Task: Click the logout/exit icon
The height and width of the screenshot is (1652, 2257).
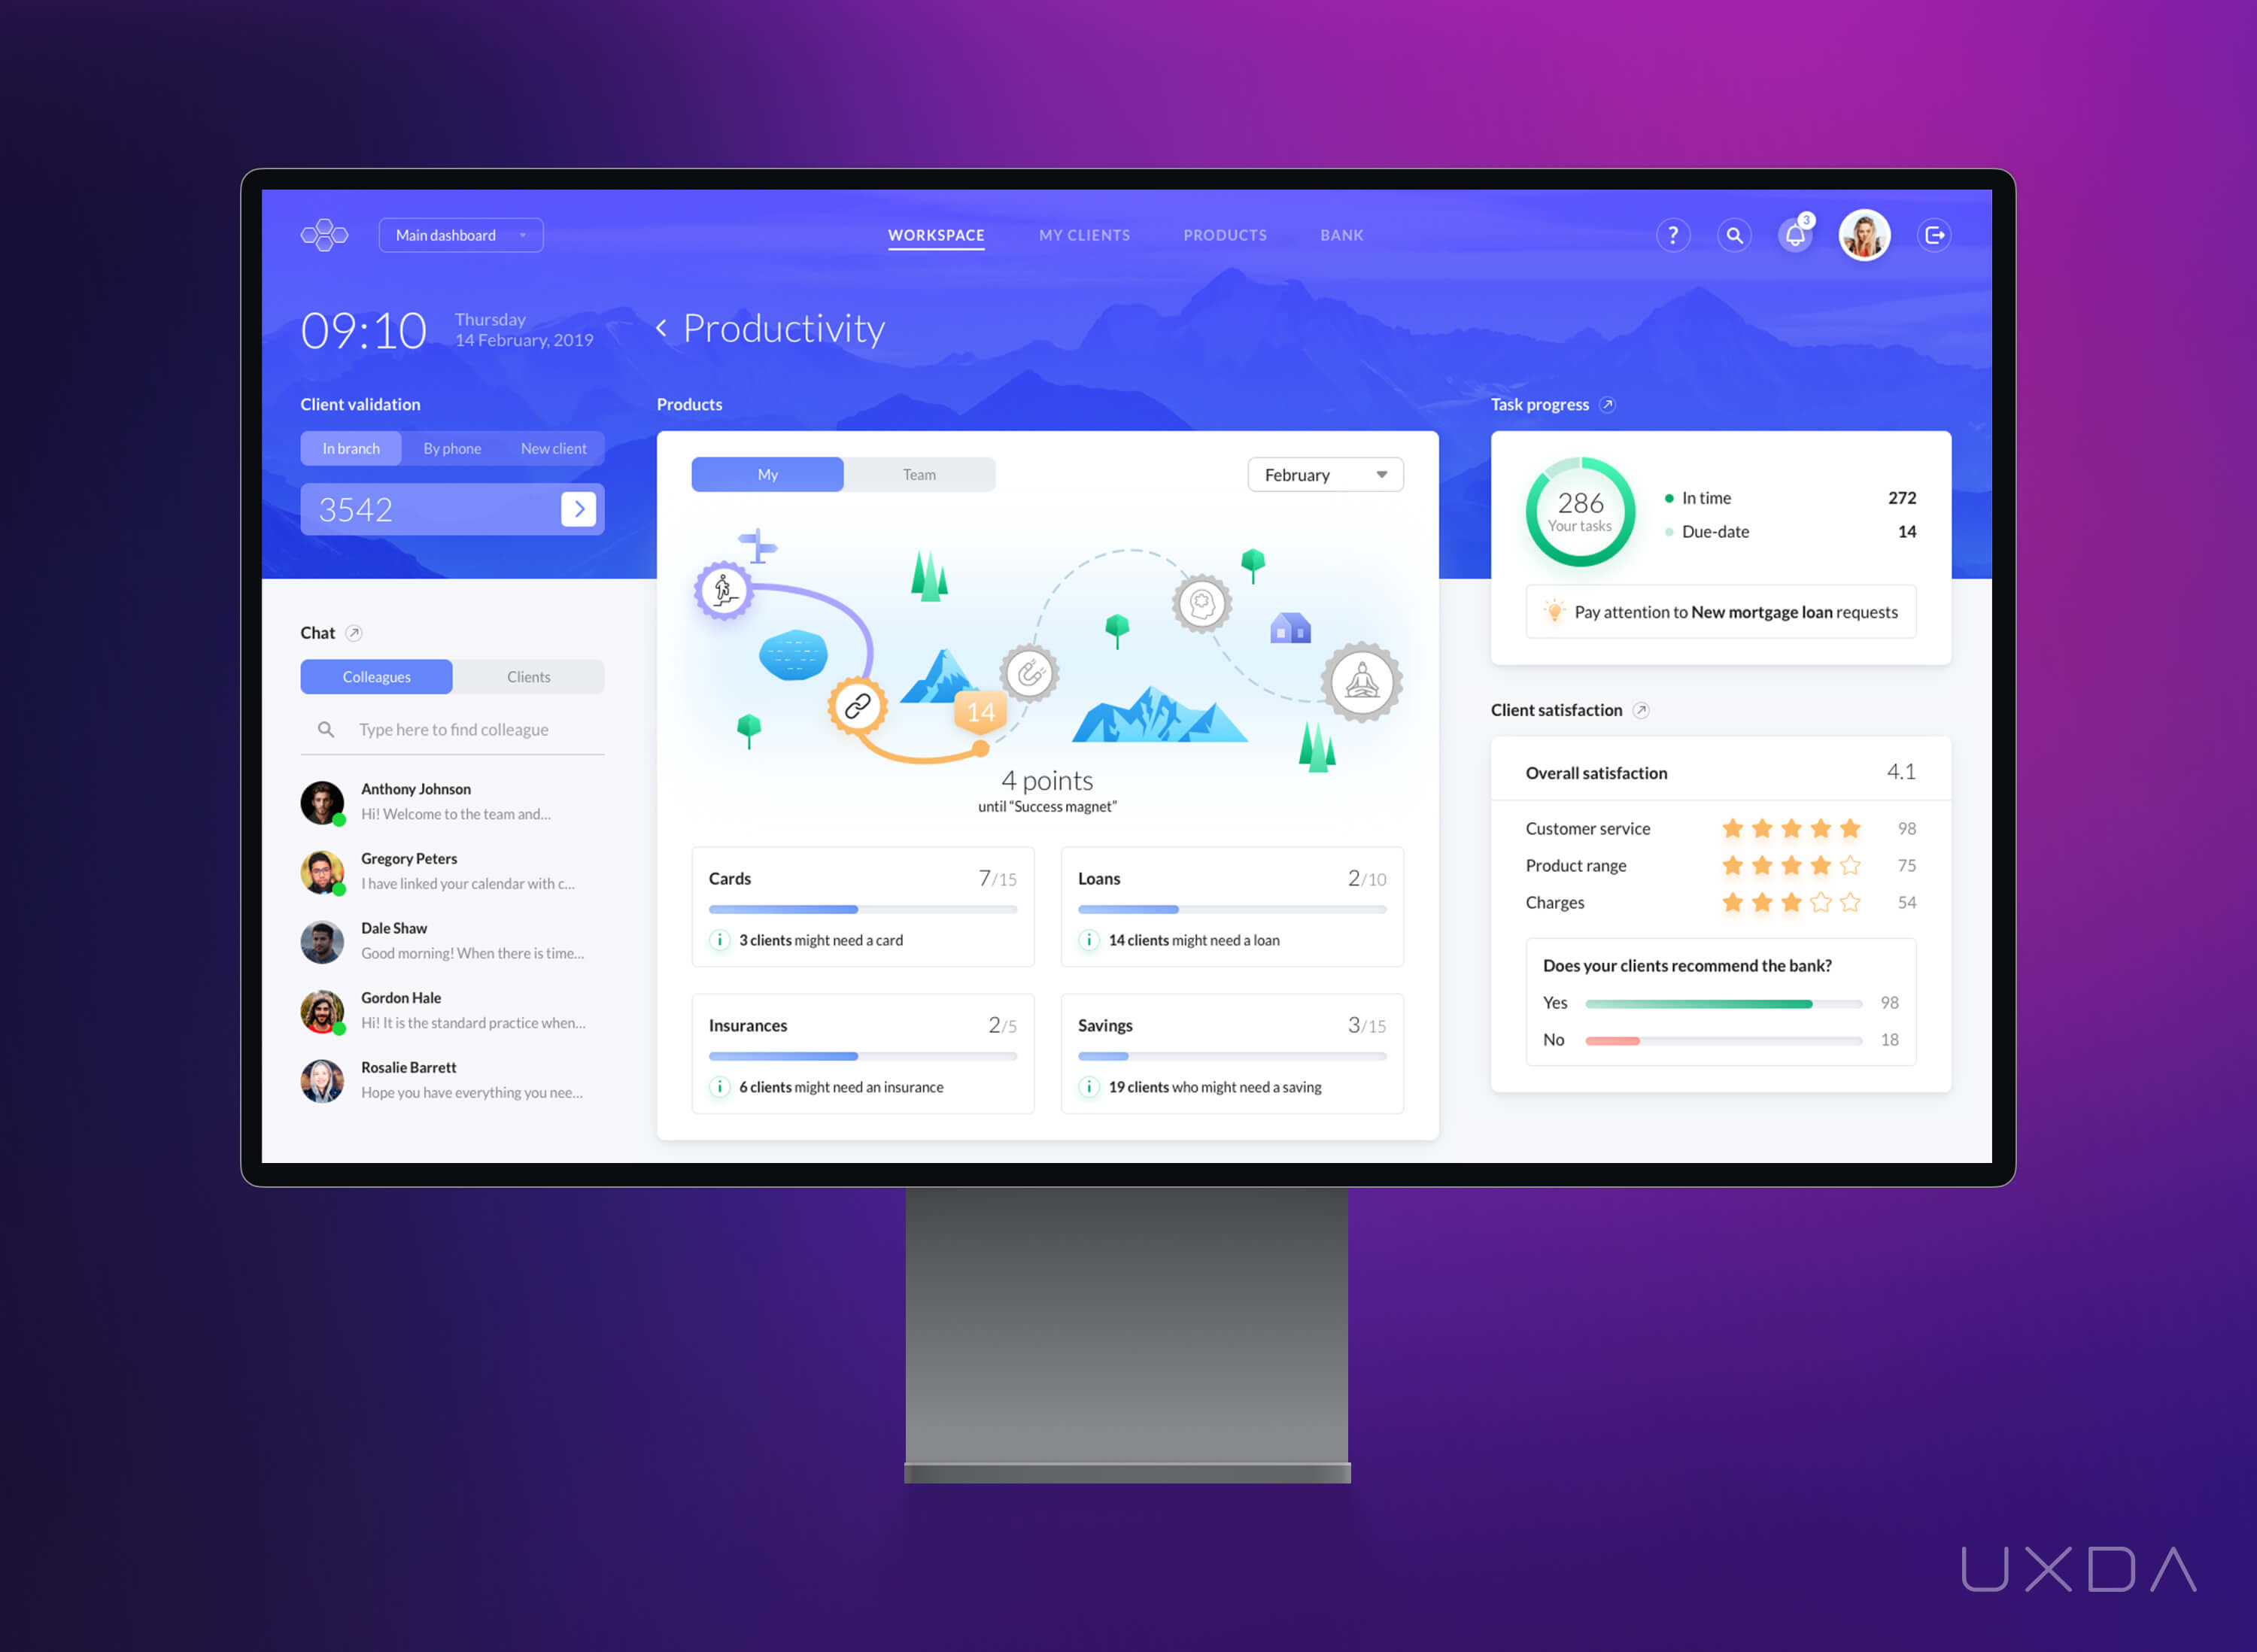Action: 1933,235
